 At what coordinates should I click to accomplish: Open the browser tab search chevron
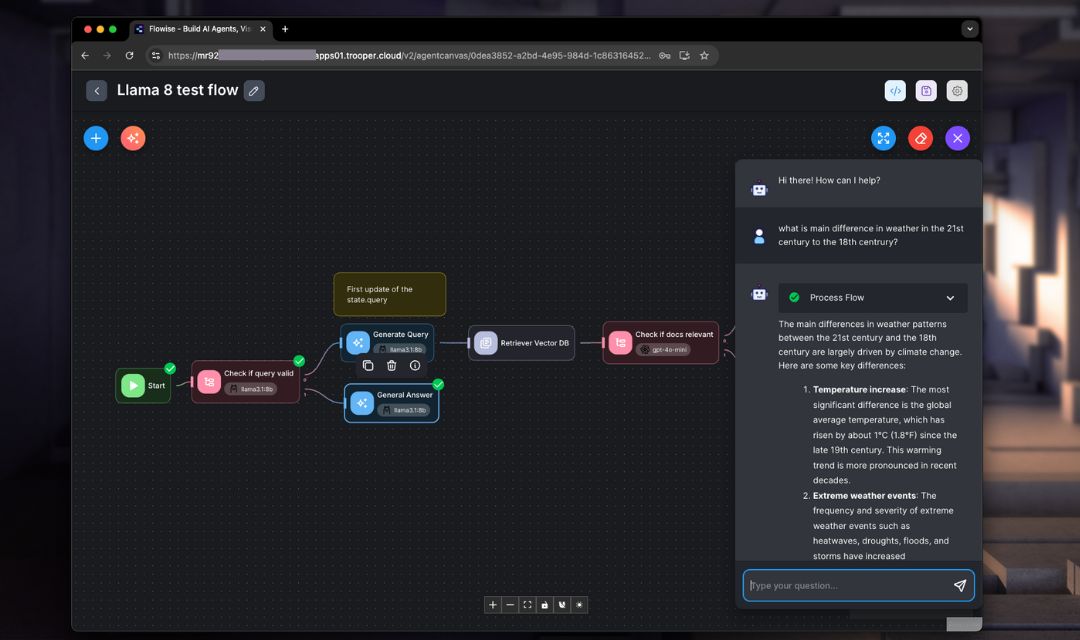968,28
